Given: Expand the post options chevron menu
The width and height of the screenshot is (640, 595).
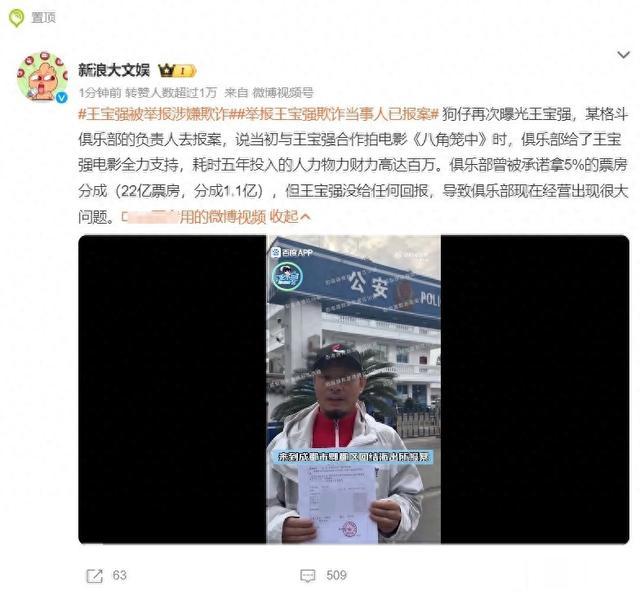Looking at the screenshot, I should coord(623,54).
